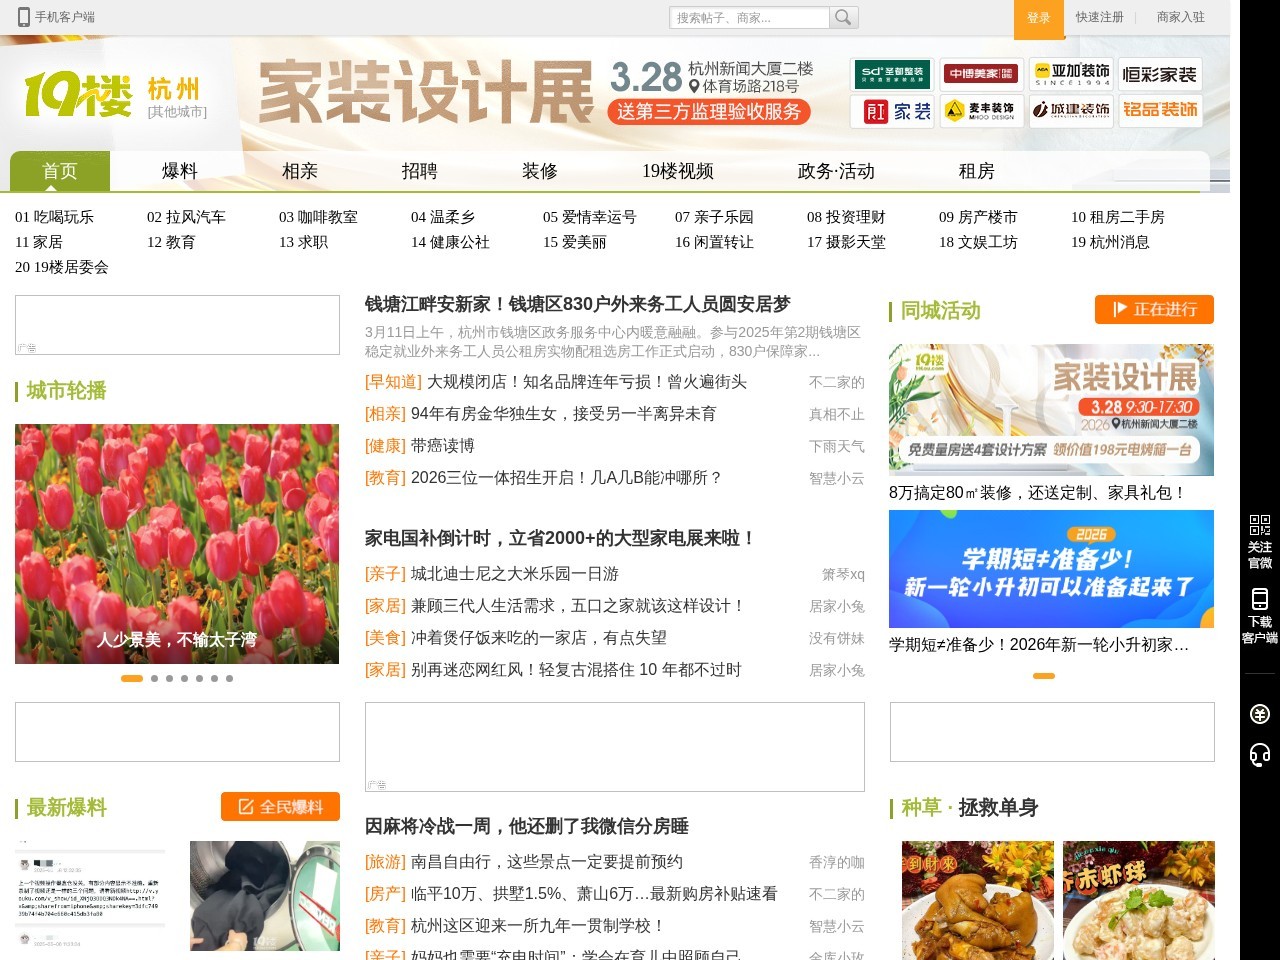Click the orange 登录 button
The width and height of the screenshot is (1280, 960).
pos(1038,18)
